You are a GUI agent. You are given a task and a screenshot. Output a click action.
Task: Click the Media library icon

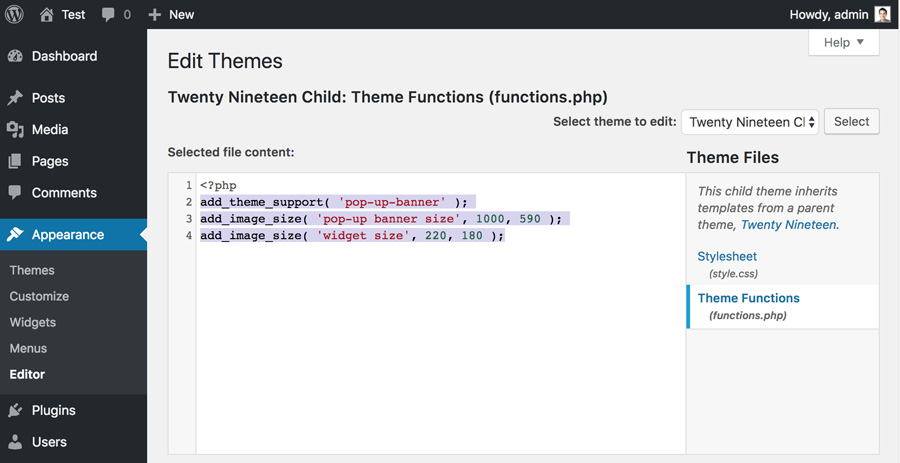click(x=15, y=130)
